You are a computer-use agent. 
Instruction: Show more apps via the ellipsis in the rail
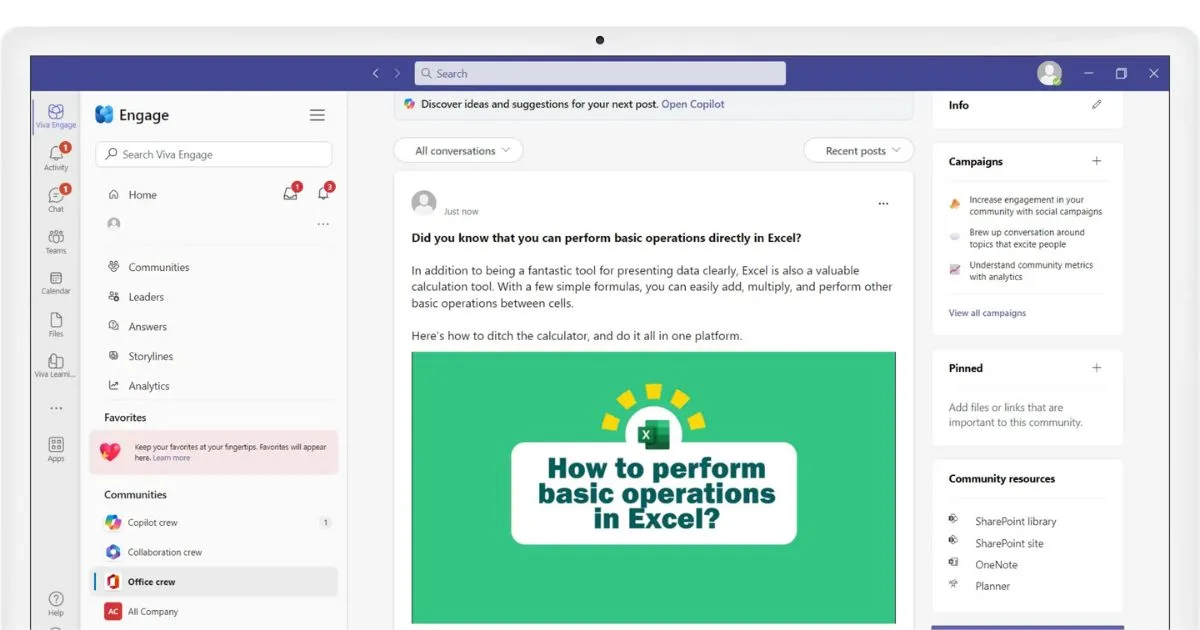pyautogui.click(x=56, y=408)
